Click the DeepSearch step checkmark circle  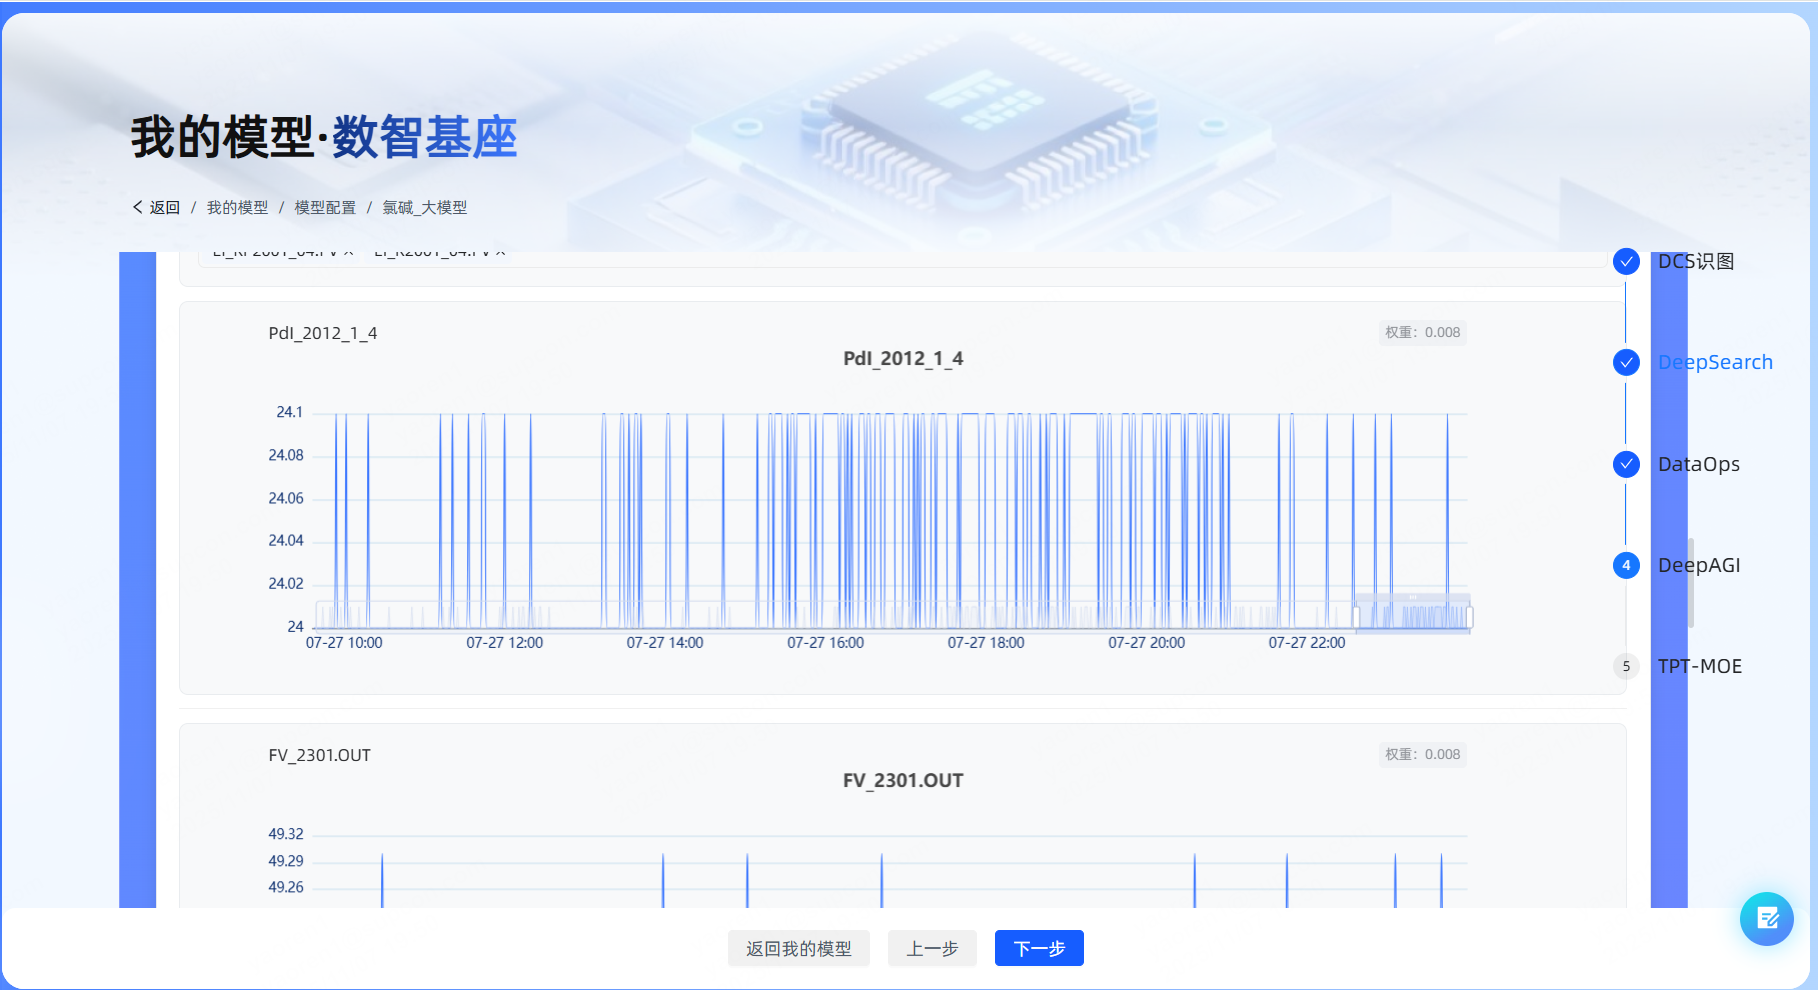(1626, 363)
